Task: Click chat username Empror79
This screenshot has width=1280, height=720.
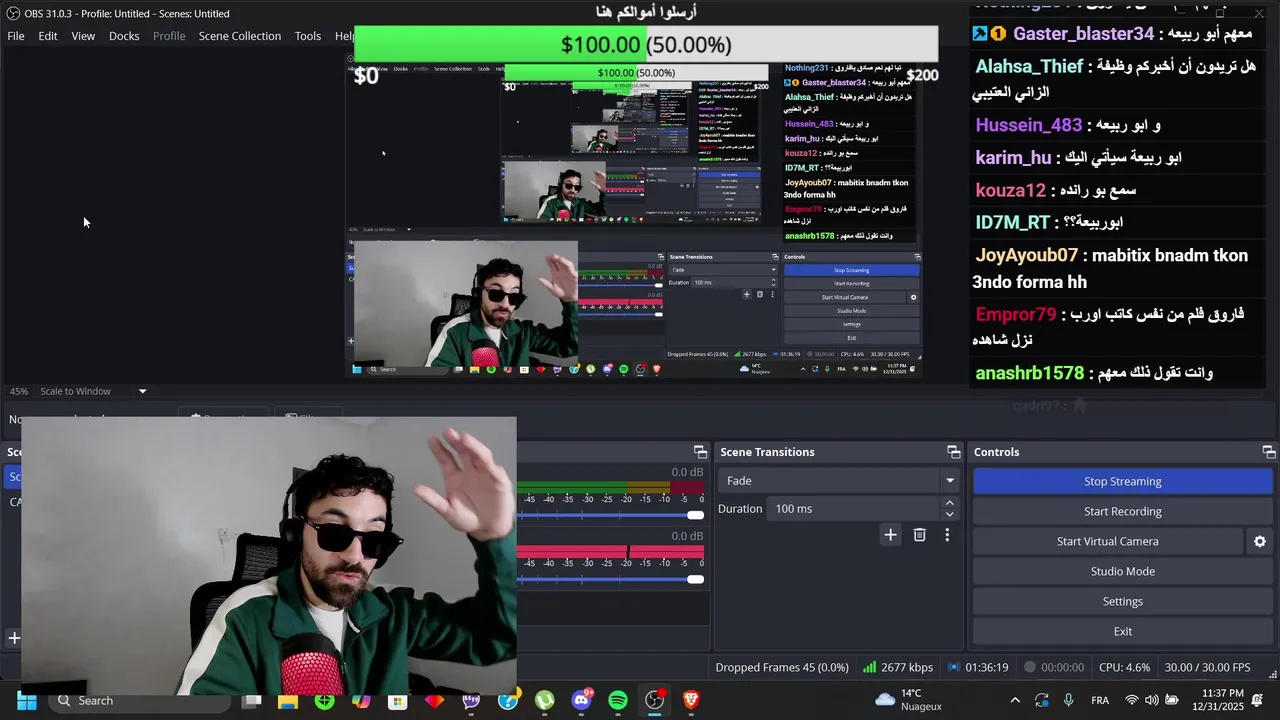Action: [1015, 314]
